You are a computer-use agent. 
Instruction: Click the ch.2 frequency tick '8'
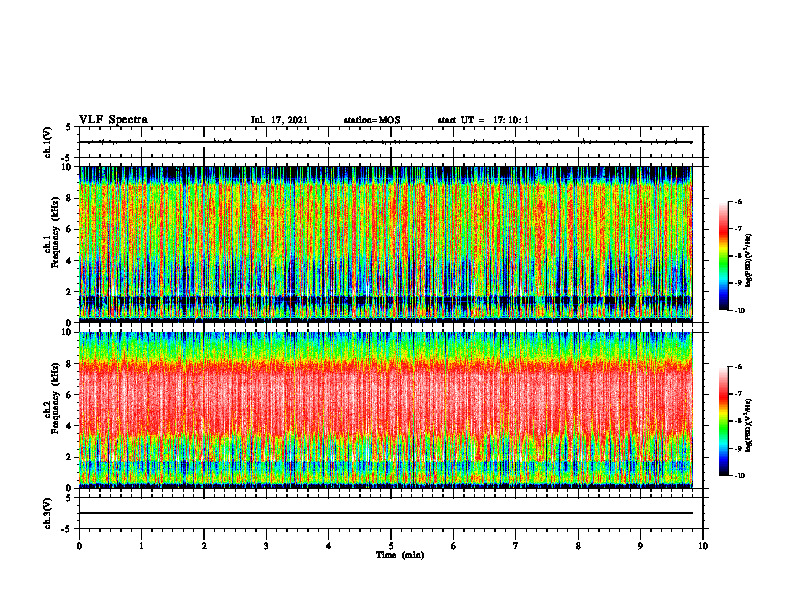[70, 364]
